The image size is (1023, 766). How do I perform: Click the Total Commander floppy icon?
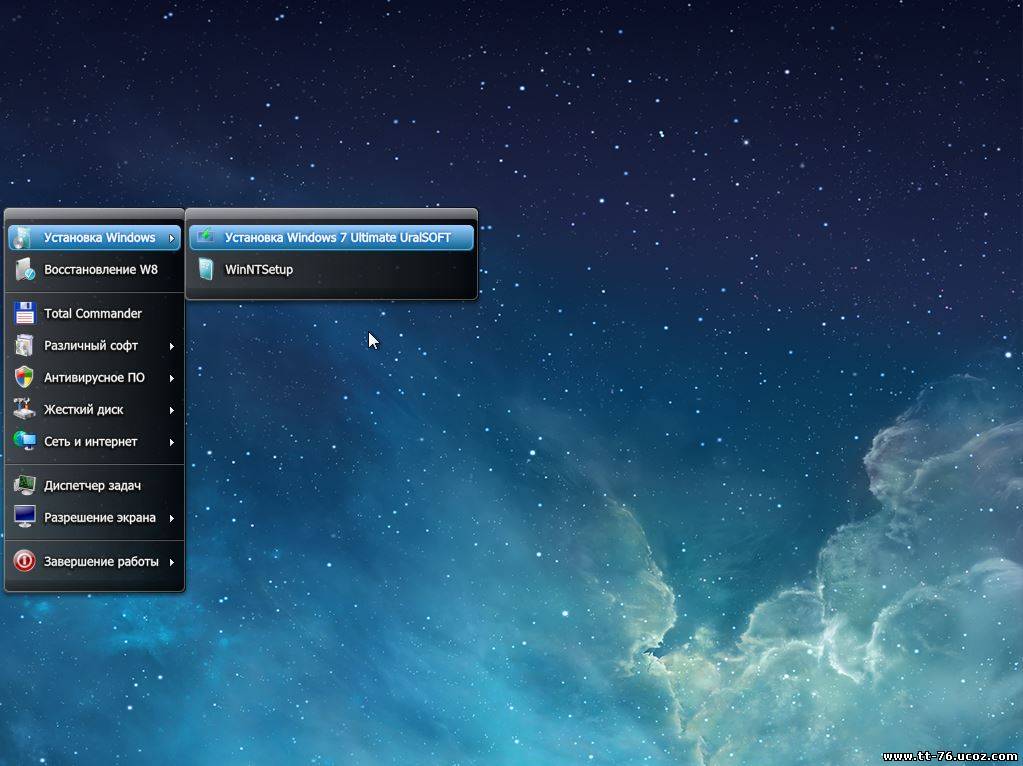pyautogui.click(x=25, y=313)
